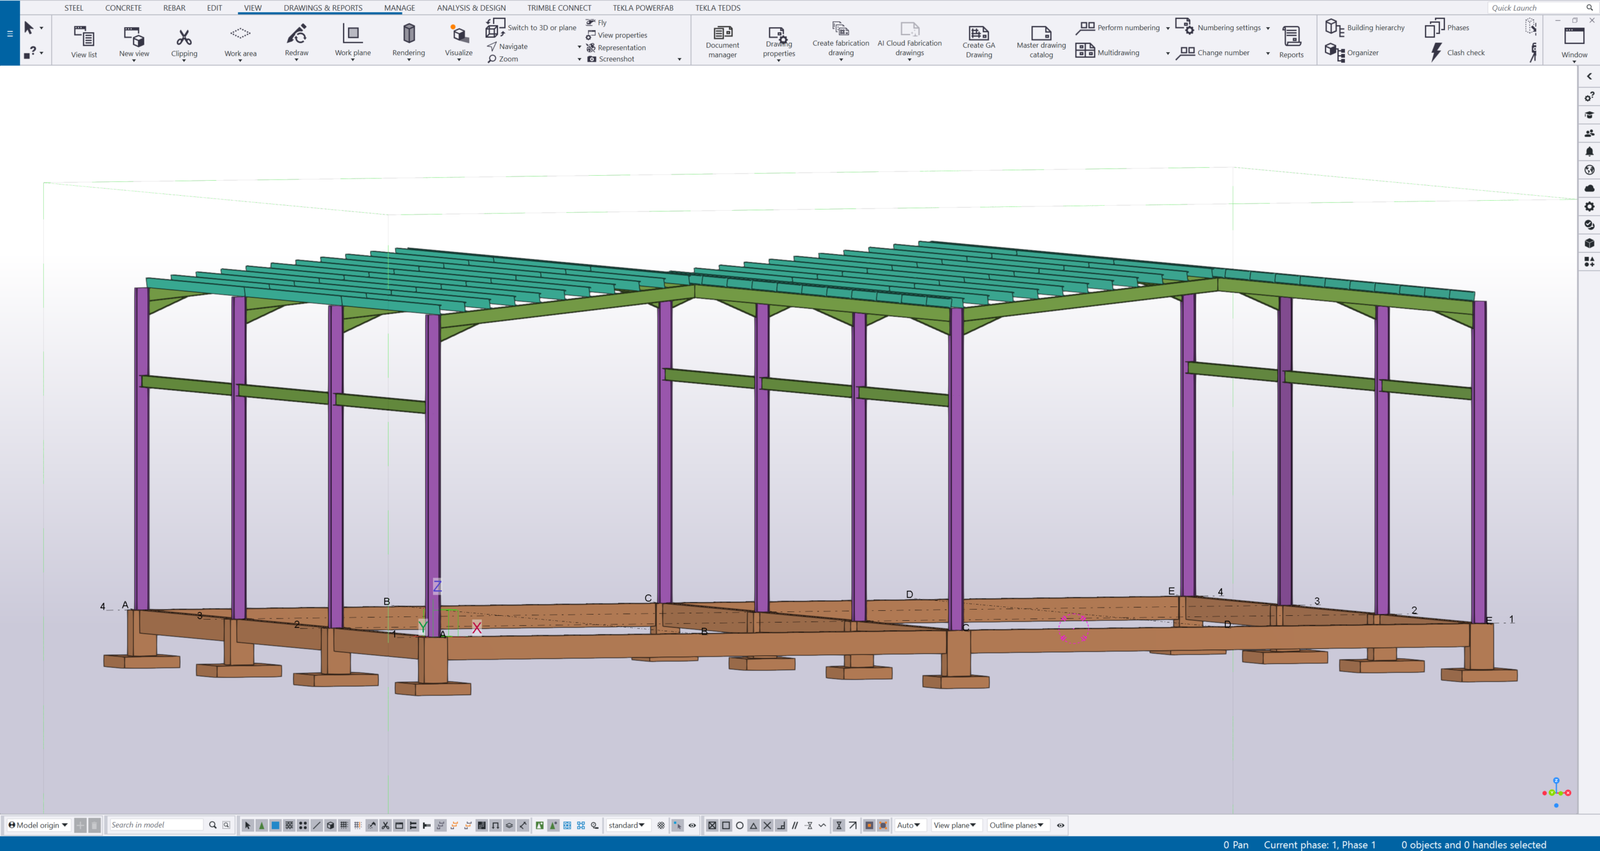Screen dimensions: 1600x851
Task: Open the ANALYSIS & DESIGN tab
Action: [471, 8]
